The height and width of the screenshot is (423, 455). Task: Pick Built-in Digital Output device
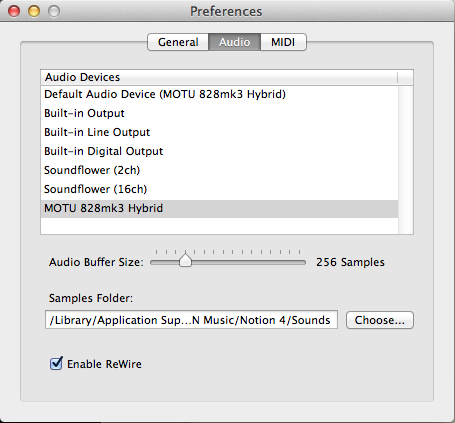pos(219,151)
